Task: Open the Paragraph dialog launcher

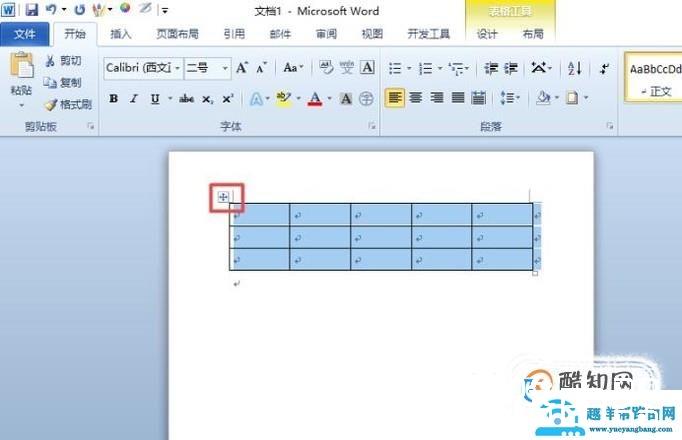Action: point(610,126)
